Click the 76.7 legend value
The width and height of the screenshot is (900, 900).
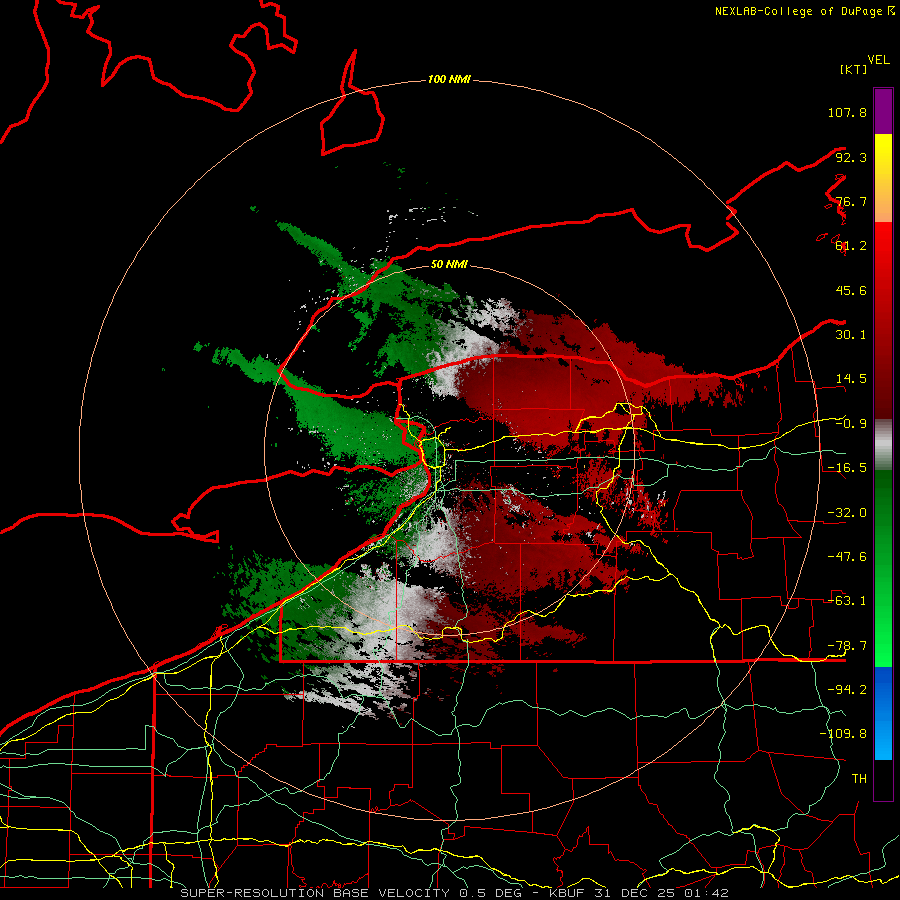[x=851, y=201]
